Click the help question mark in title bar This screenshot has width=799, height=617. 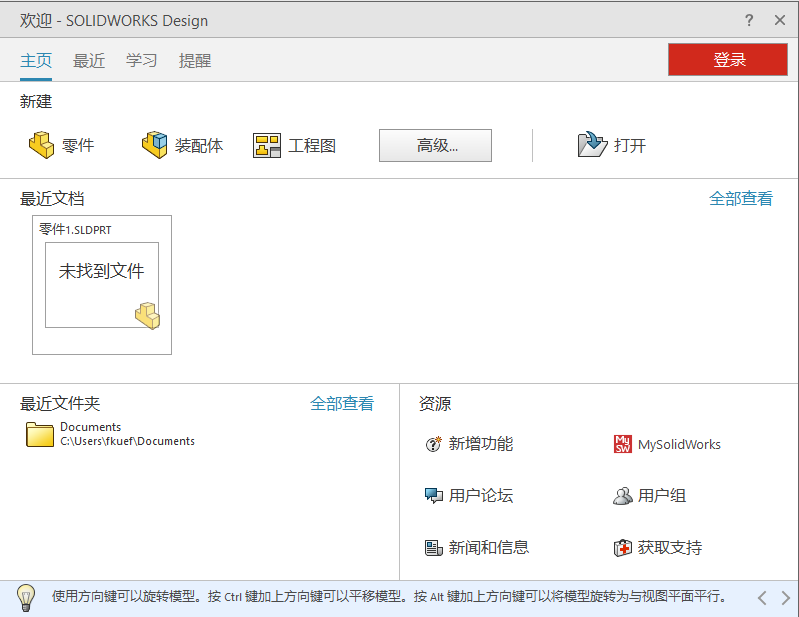coord(749,20)
